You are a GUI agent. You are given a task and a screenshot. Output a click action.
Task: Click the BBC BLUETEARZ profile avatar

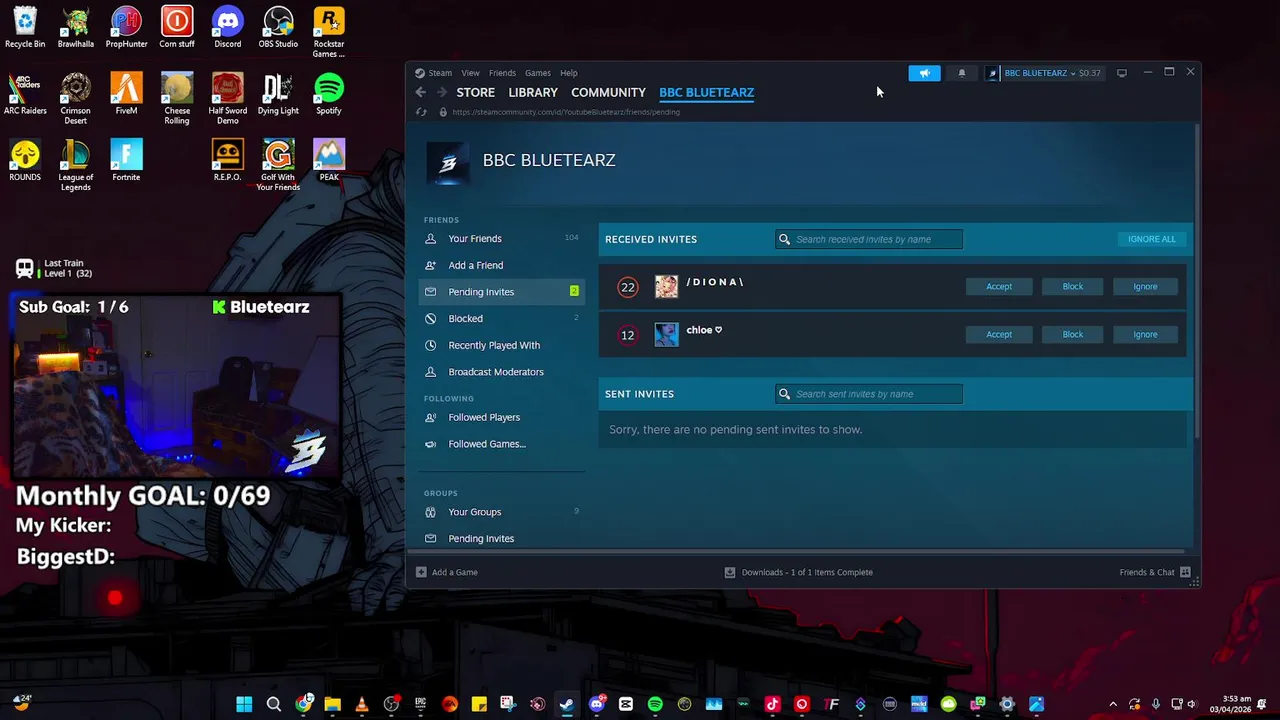[x=447, y=162]
